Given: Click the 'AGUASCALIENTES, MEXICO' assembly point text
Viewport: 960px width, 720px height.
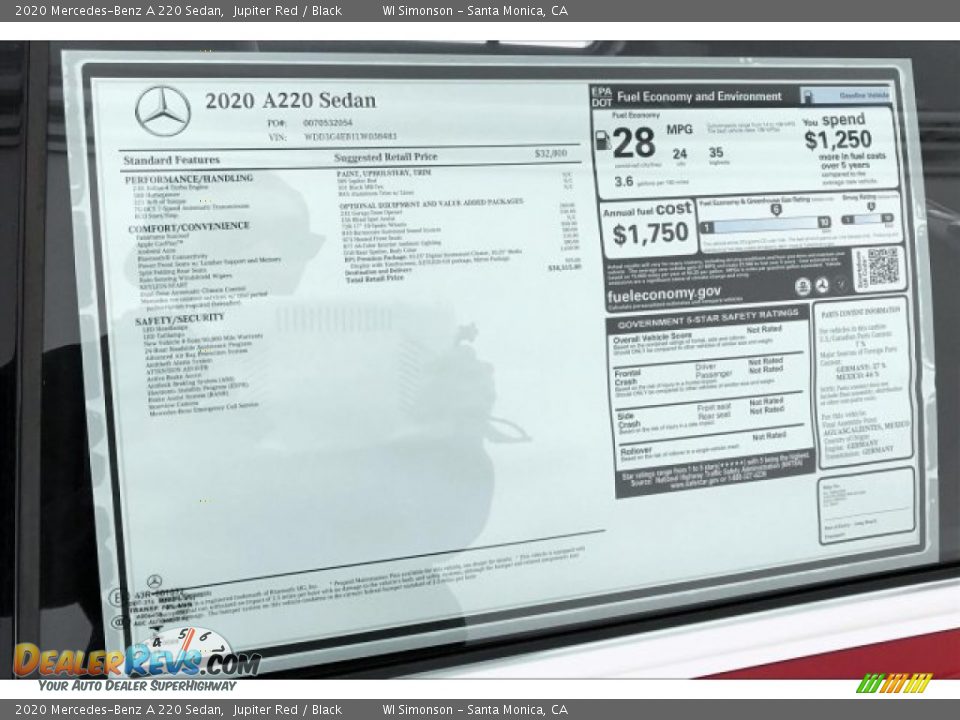Looking at the screenshot, I should [867, 427].
